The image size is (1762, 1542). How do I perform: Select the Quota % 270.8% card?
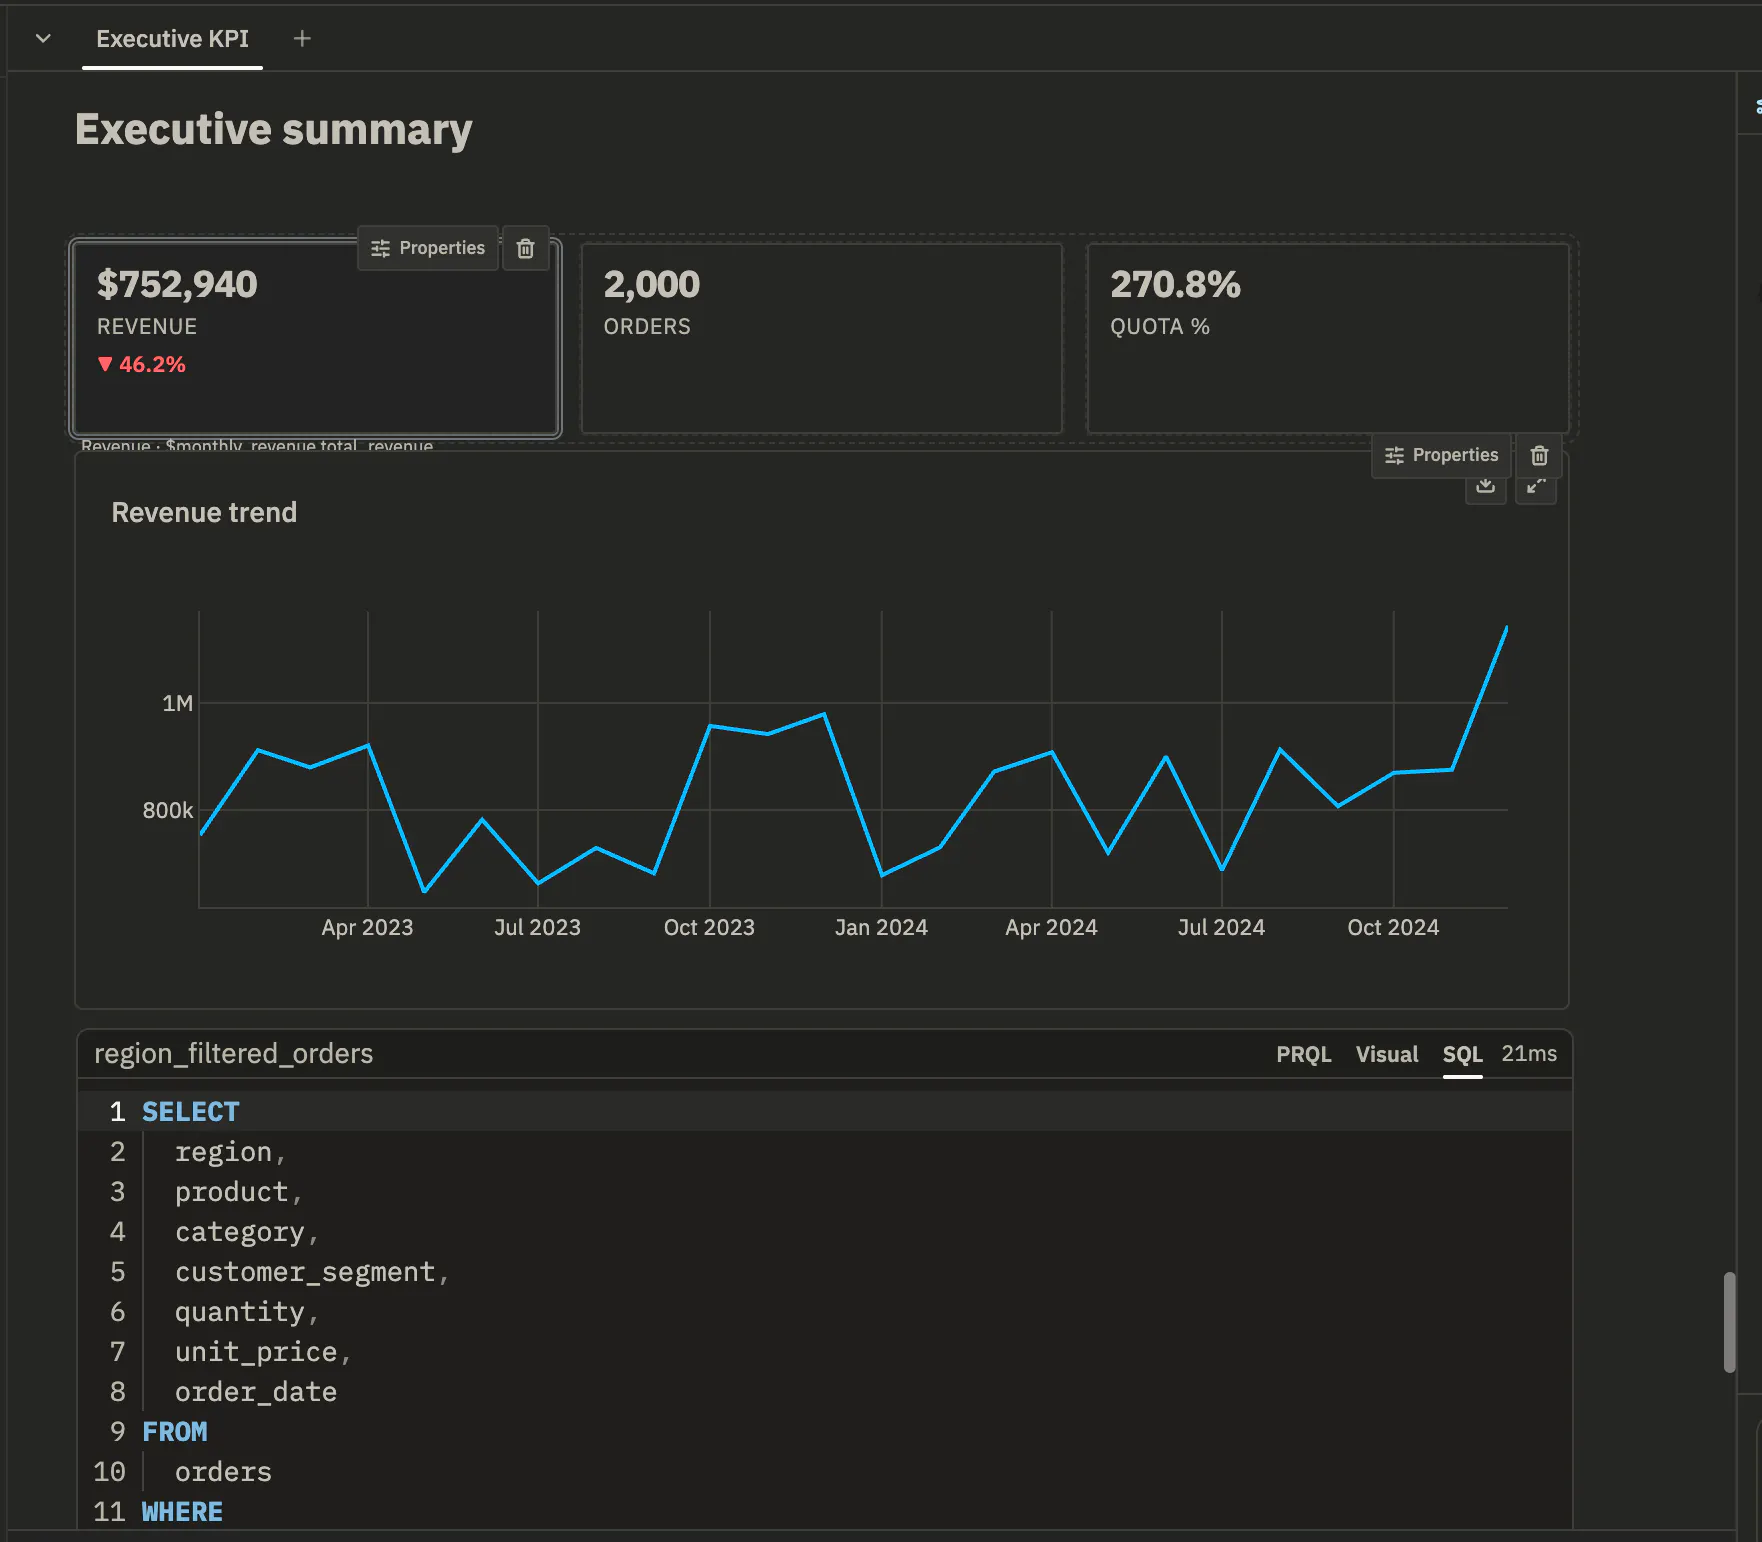[1328, 338]
